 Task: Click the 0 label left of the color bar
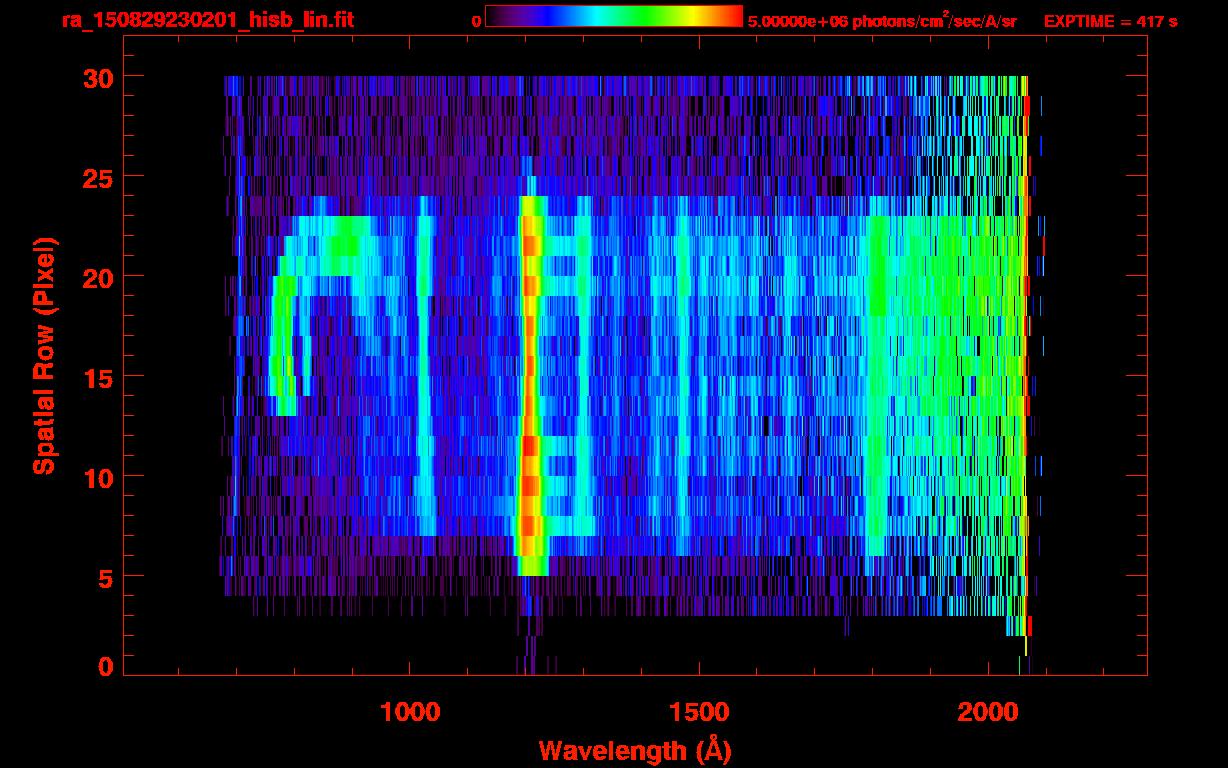pyautogui.click(x=477, y=21)
